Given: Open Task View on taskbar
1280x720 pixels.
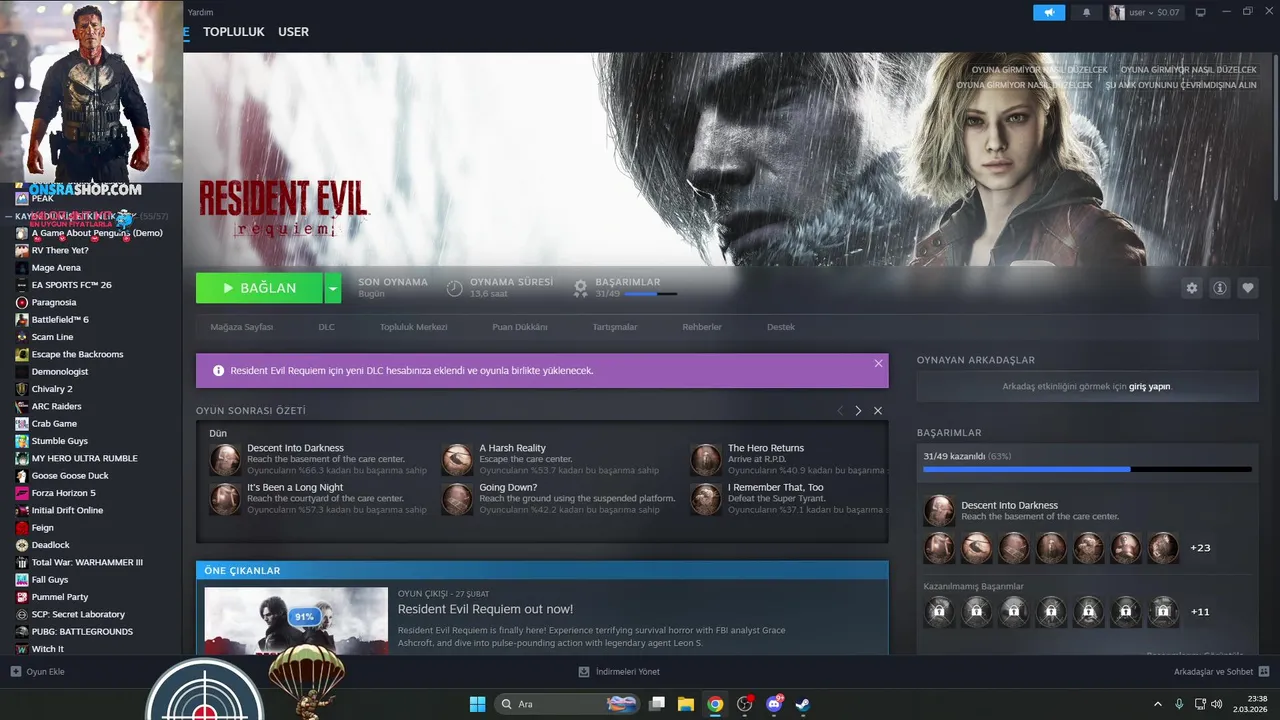Looking at the screenshot, I should click(x=657, y=704).
